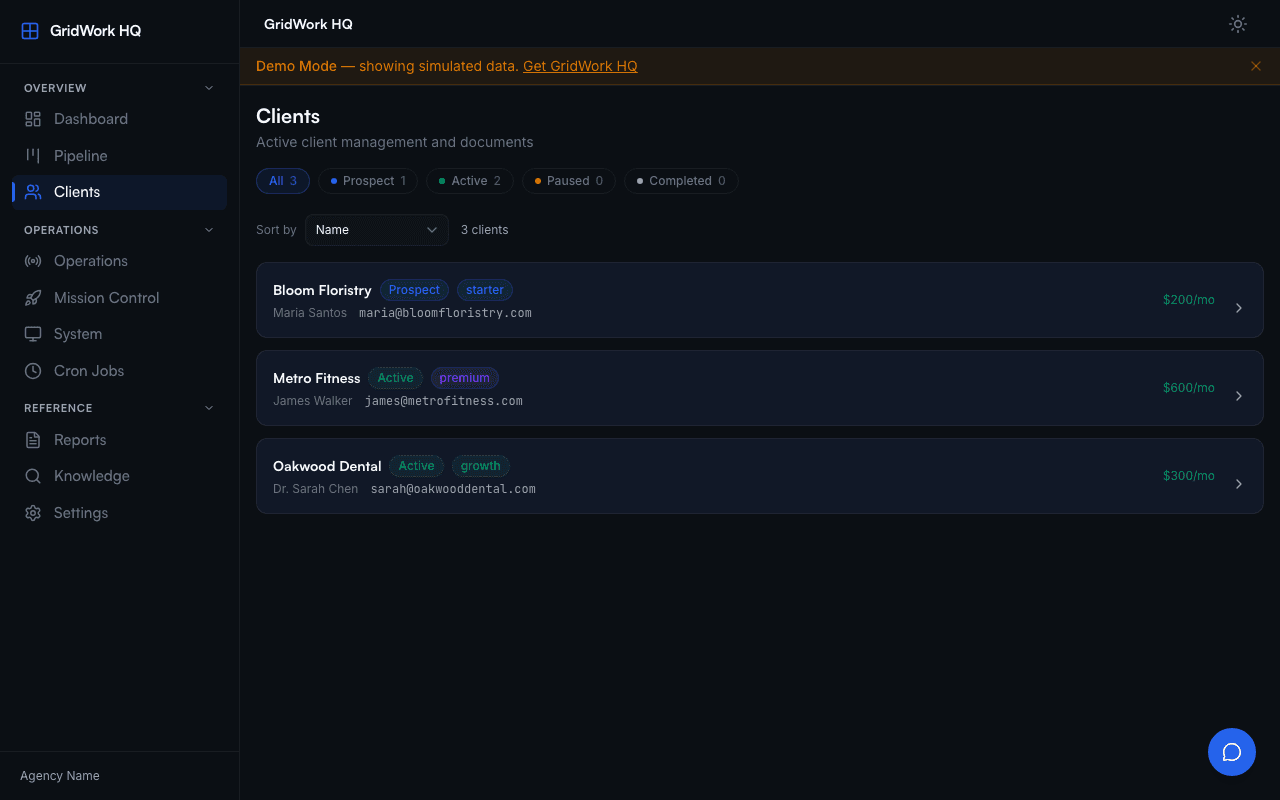Viewport: 1280px width, 800px height.
Task: Enable the Completed status filter
Action: point(681,180)
